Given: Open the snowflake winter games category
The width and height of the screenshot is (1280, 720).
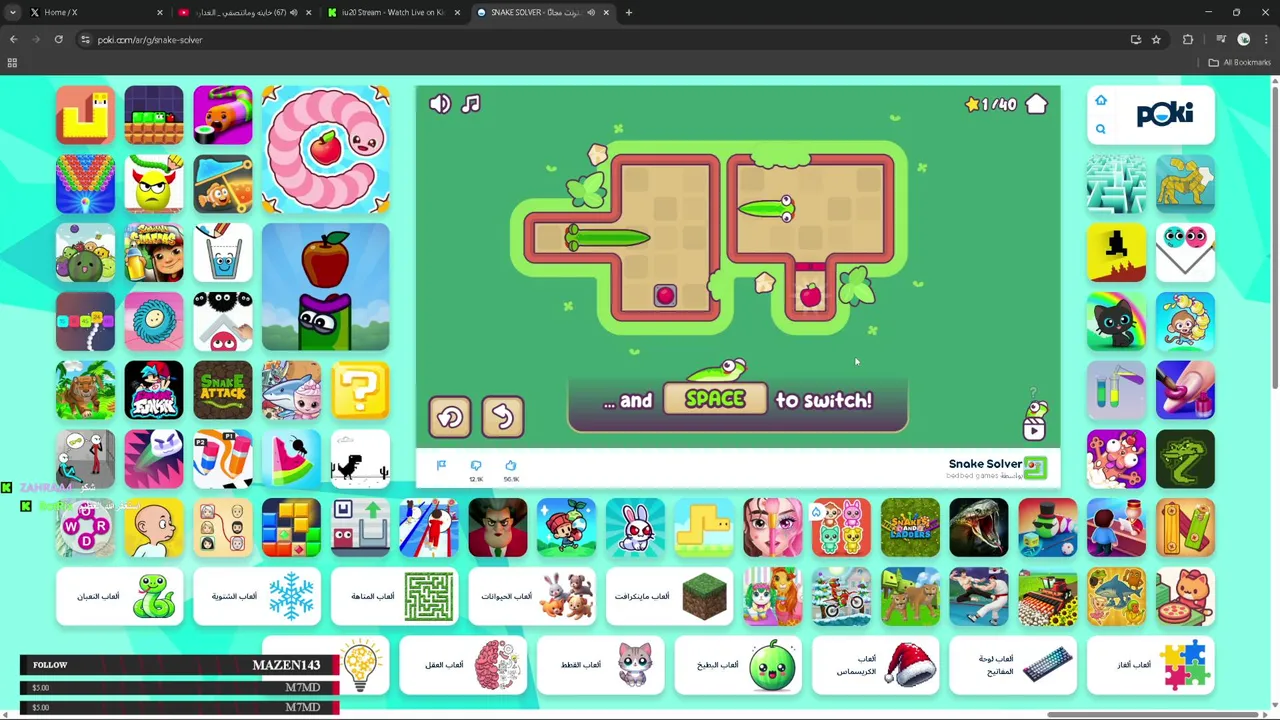Looking at the screenshot, I should click(x=257, y=596).
